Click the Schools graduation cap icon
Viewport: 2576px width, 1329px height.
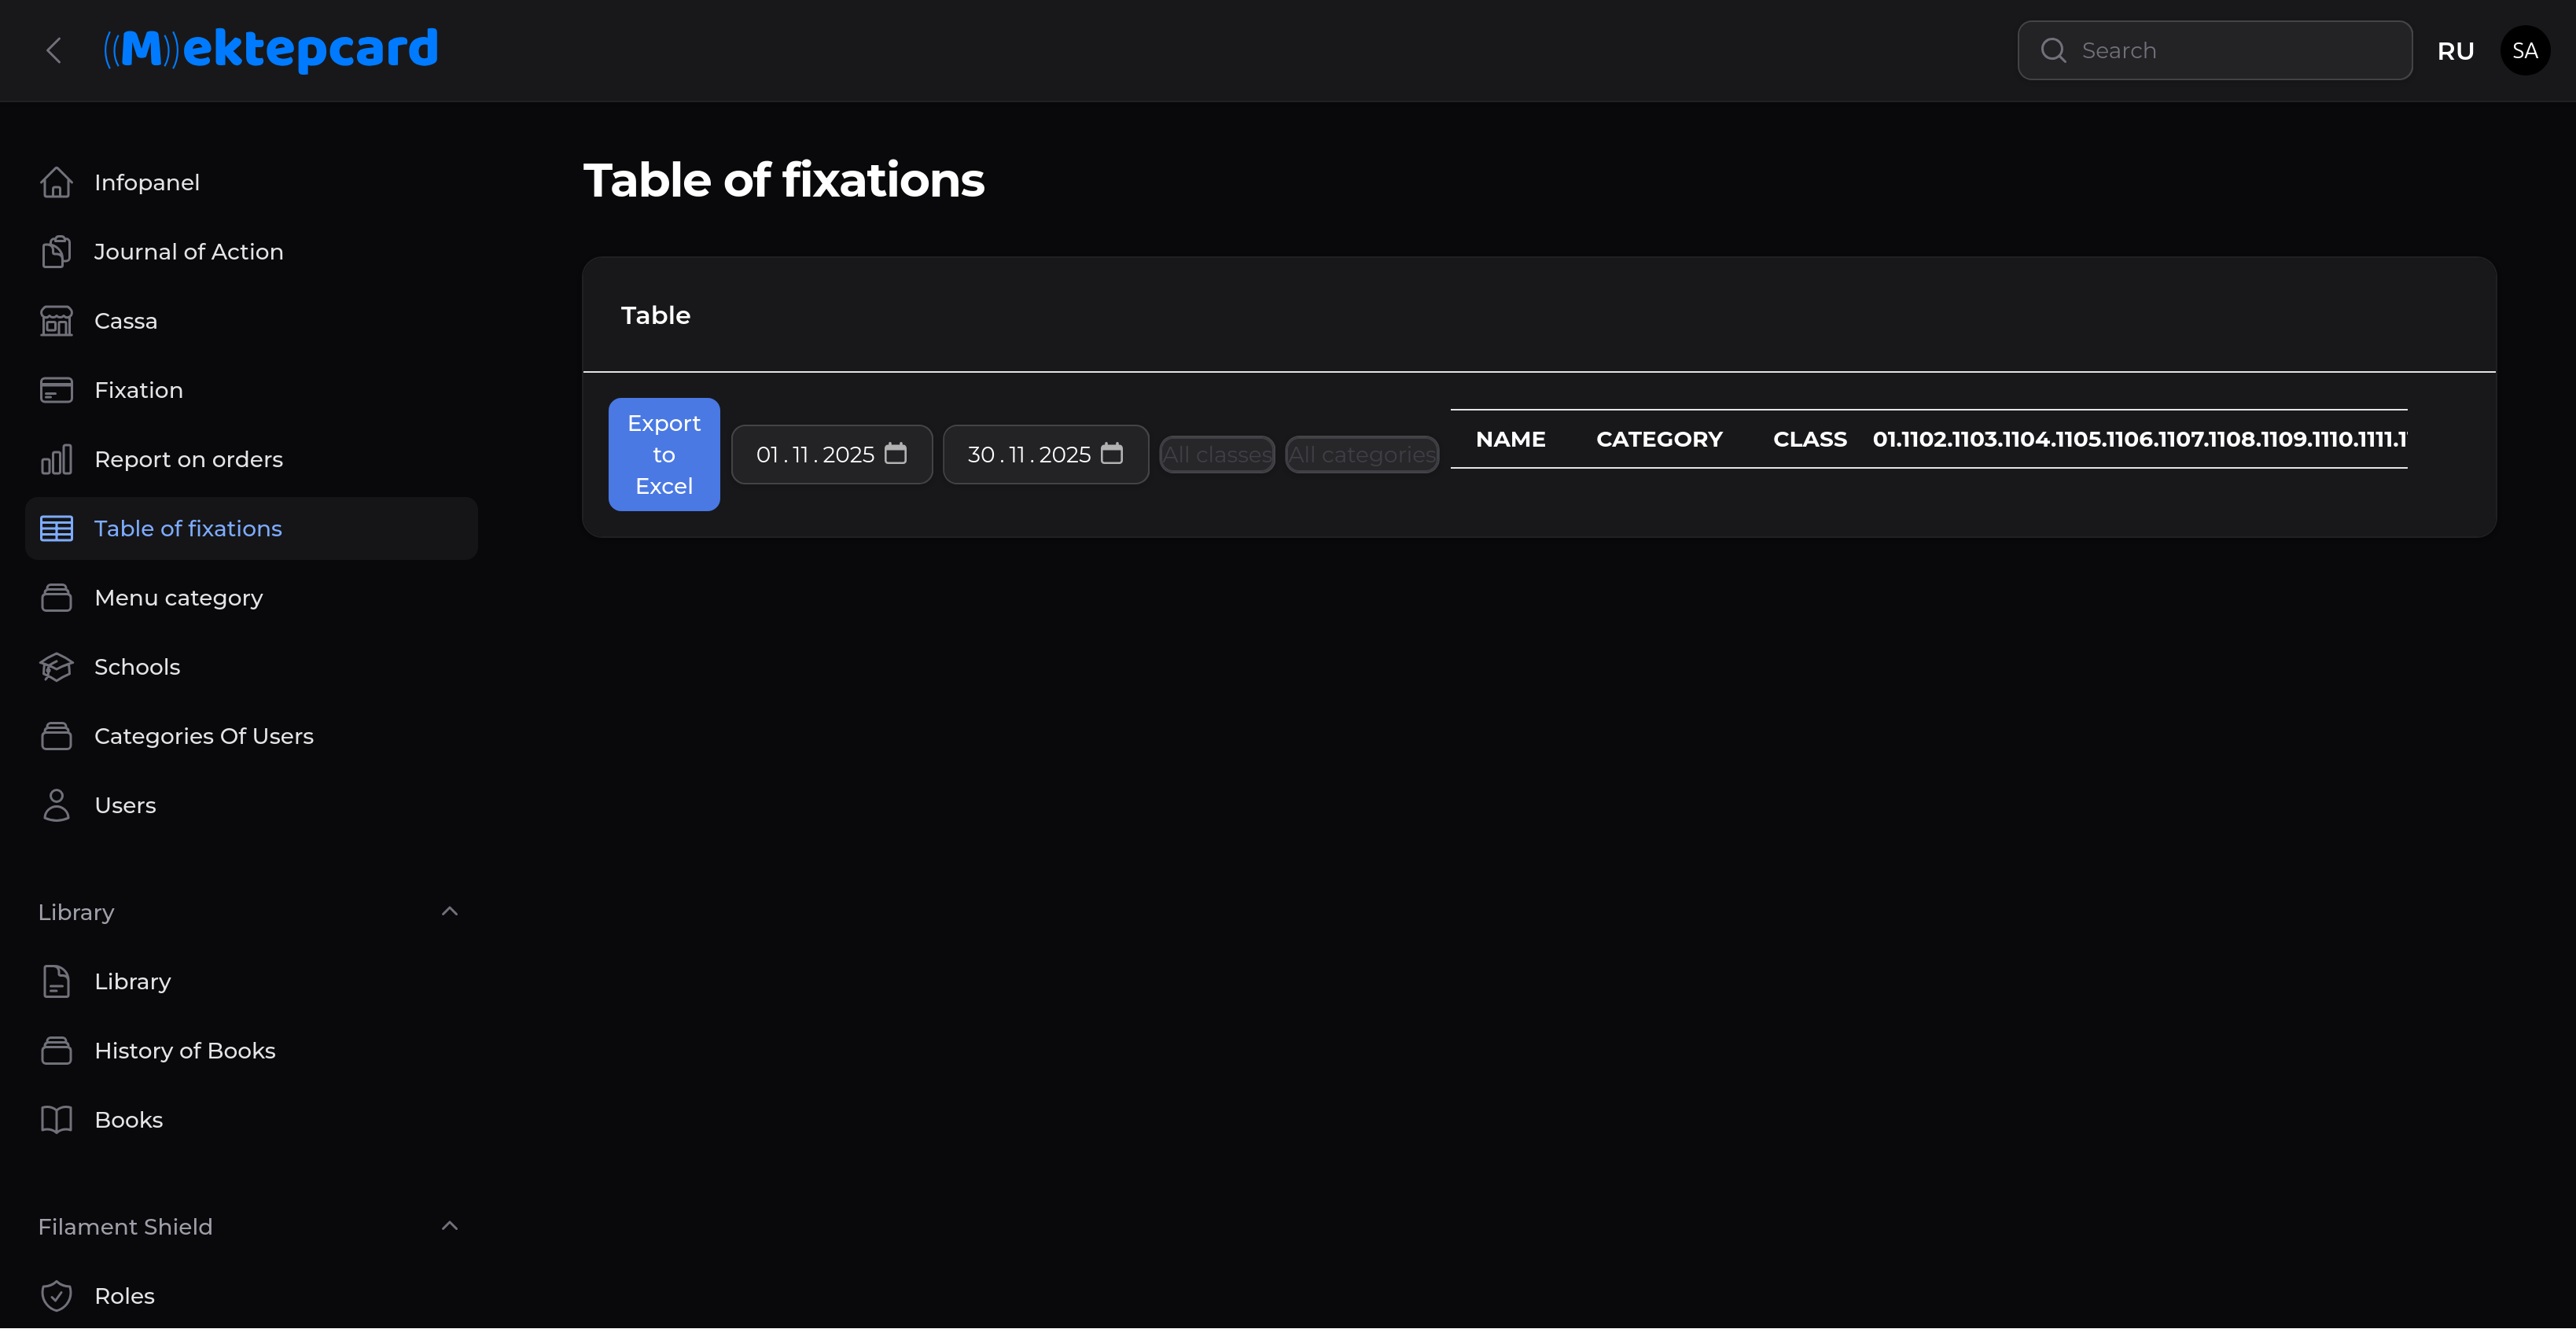click(x=56, y=667)
